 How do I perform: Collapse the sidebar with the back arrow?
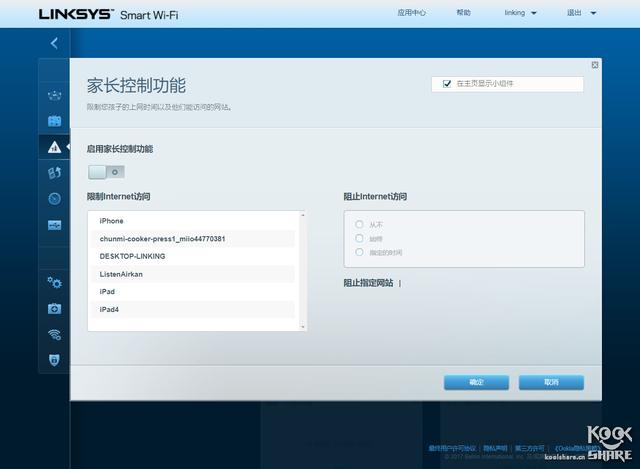(54, 43)
